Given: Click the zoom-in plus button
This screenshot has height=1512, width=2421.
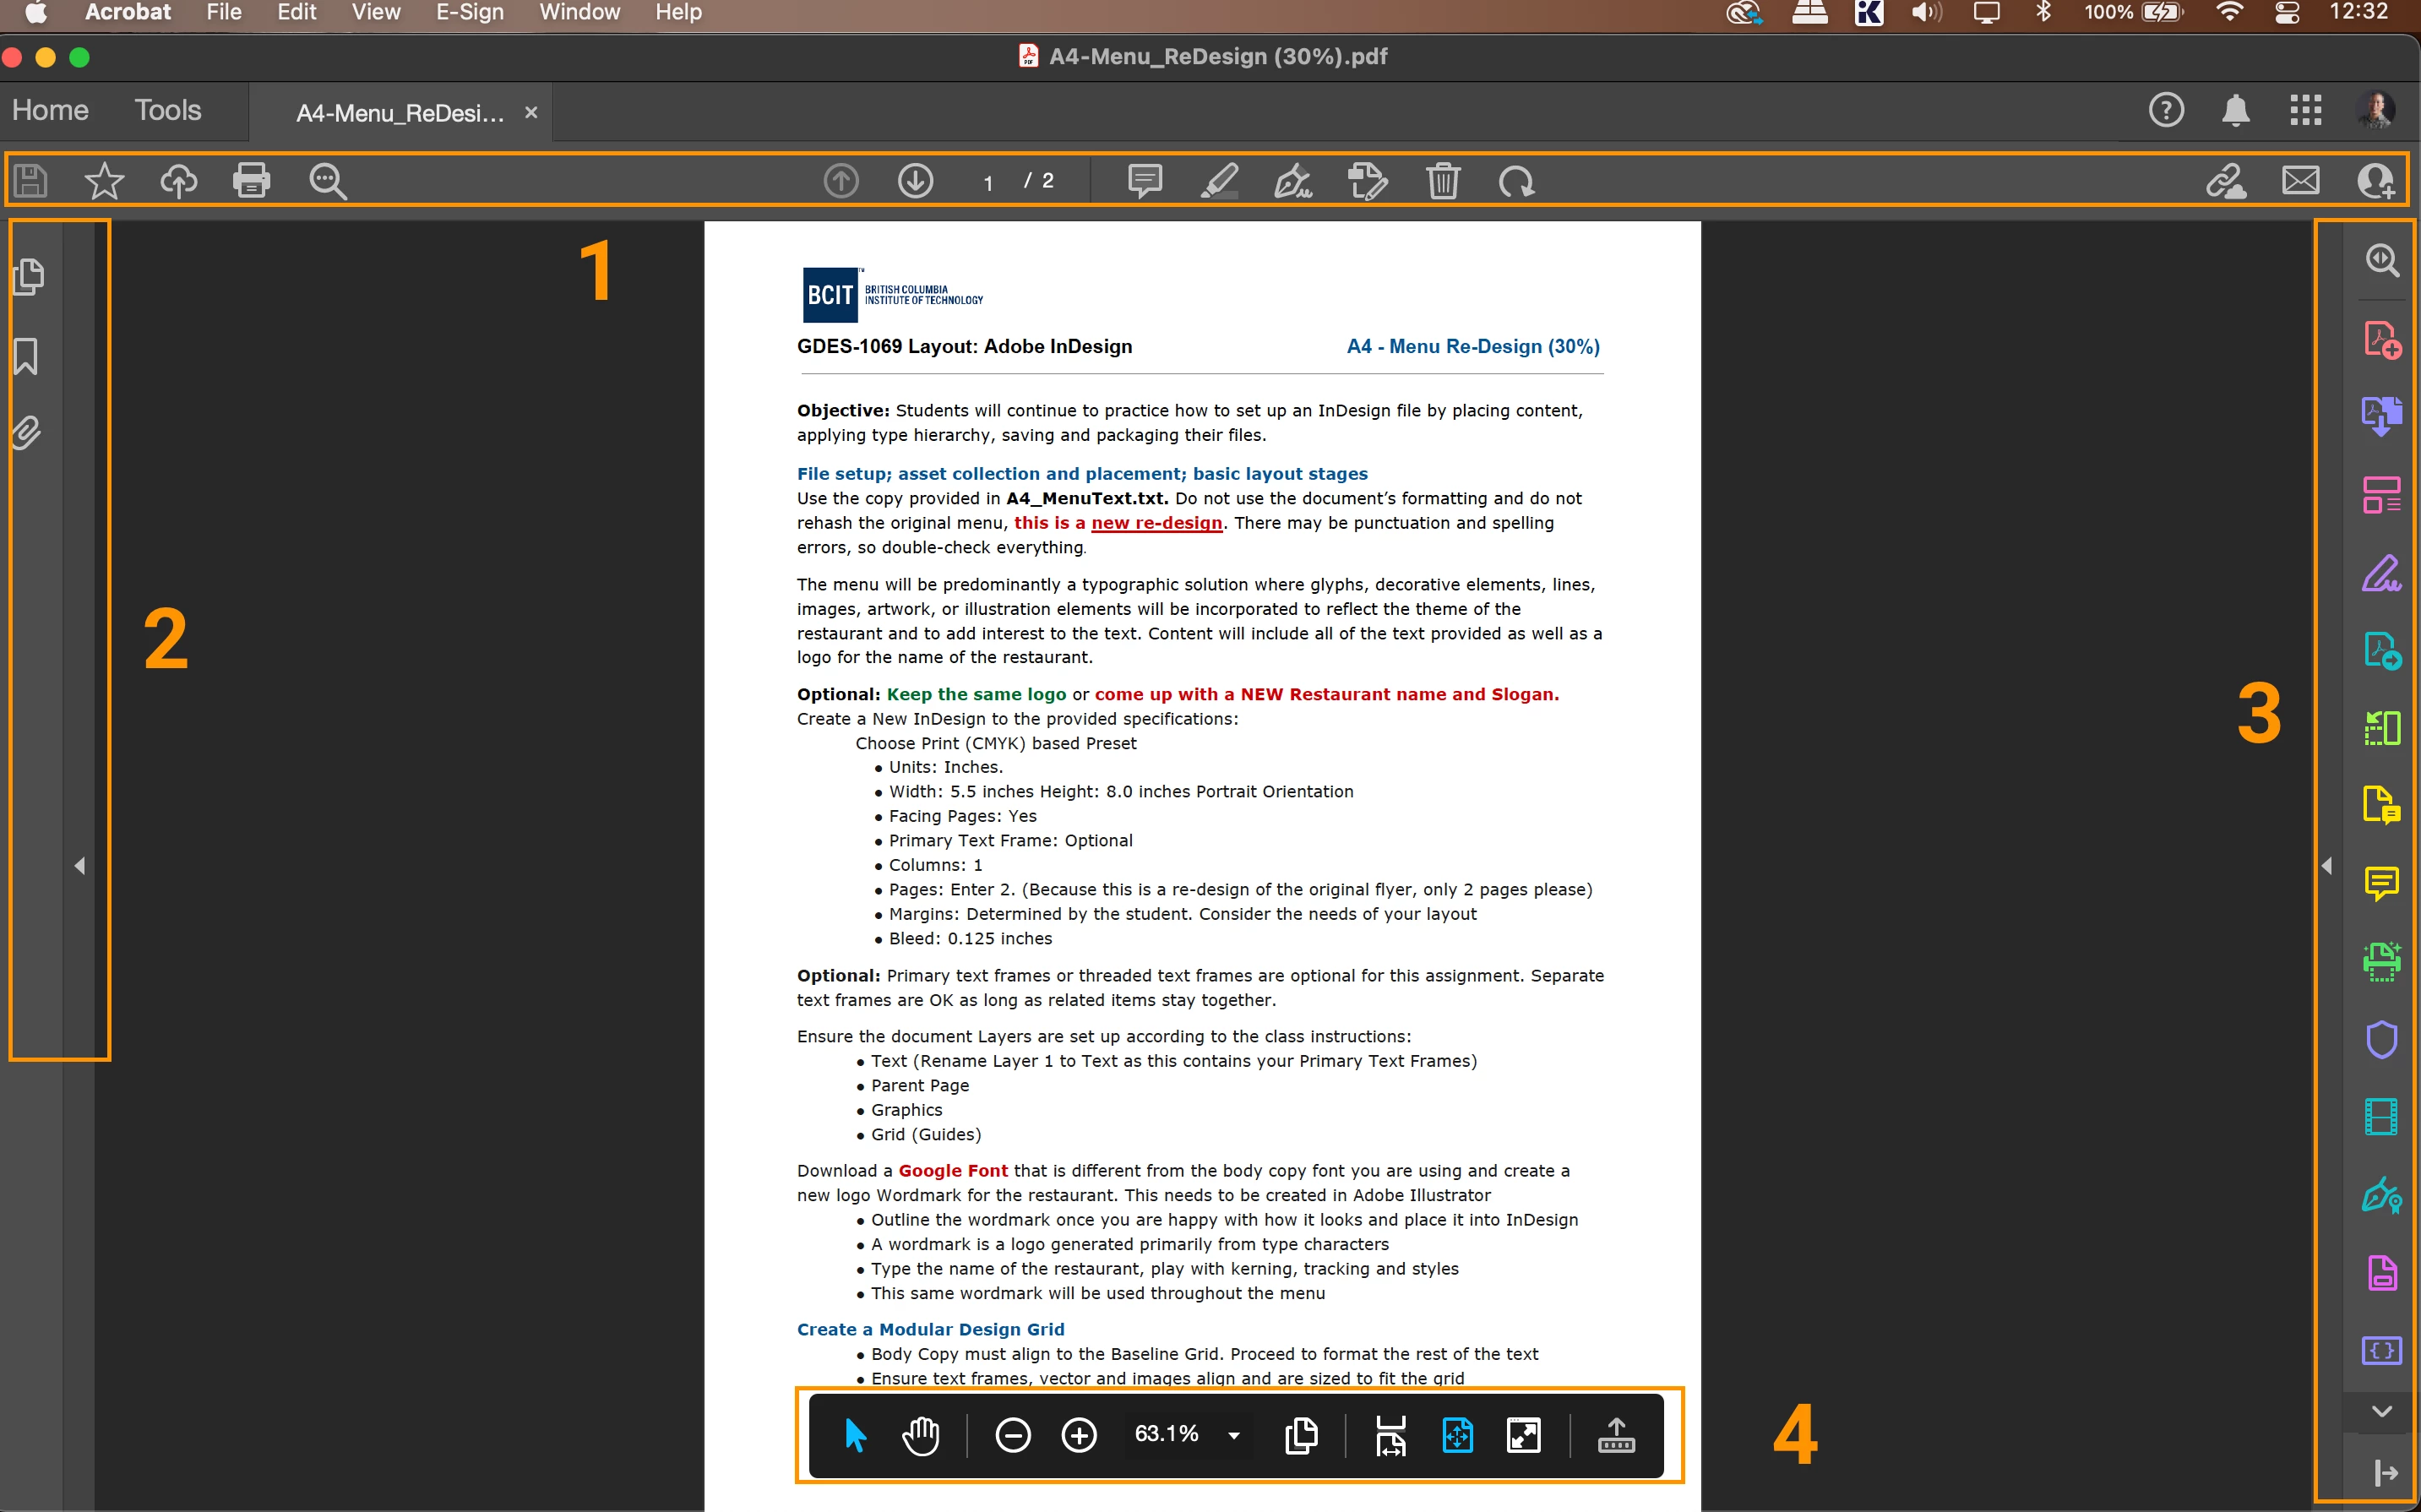Looking at the screenshot, I should click(1078, 1435).
